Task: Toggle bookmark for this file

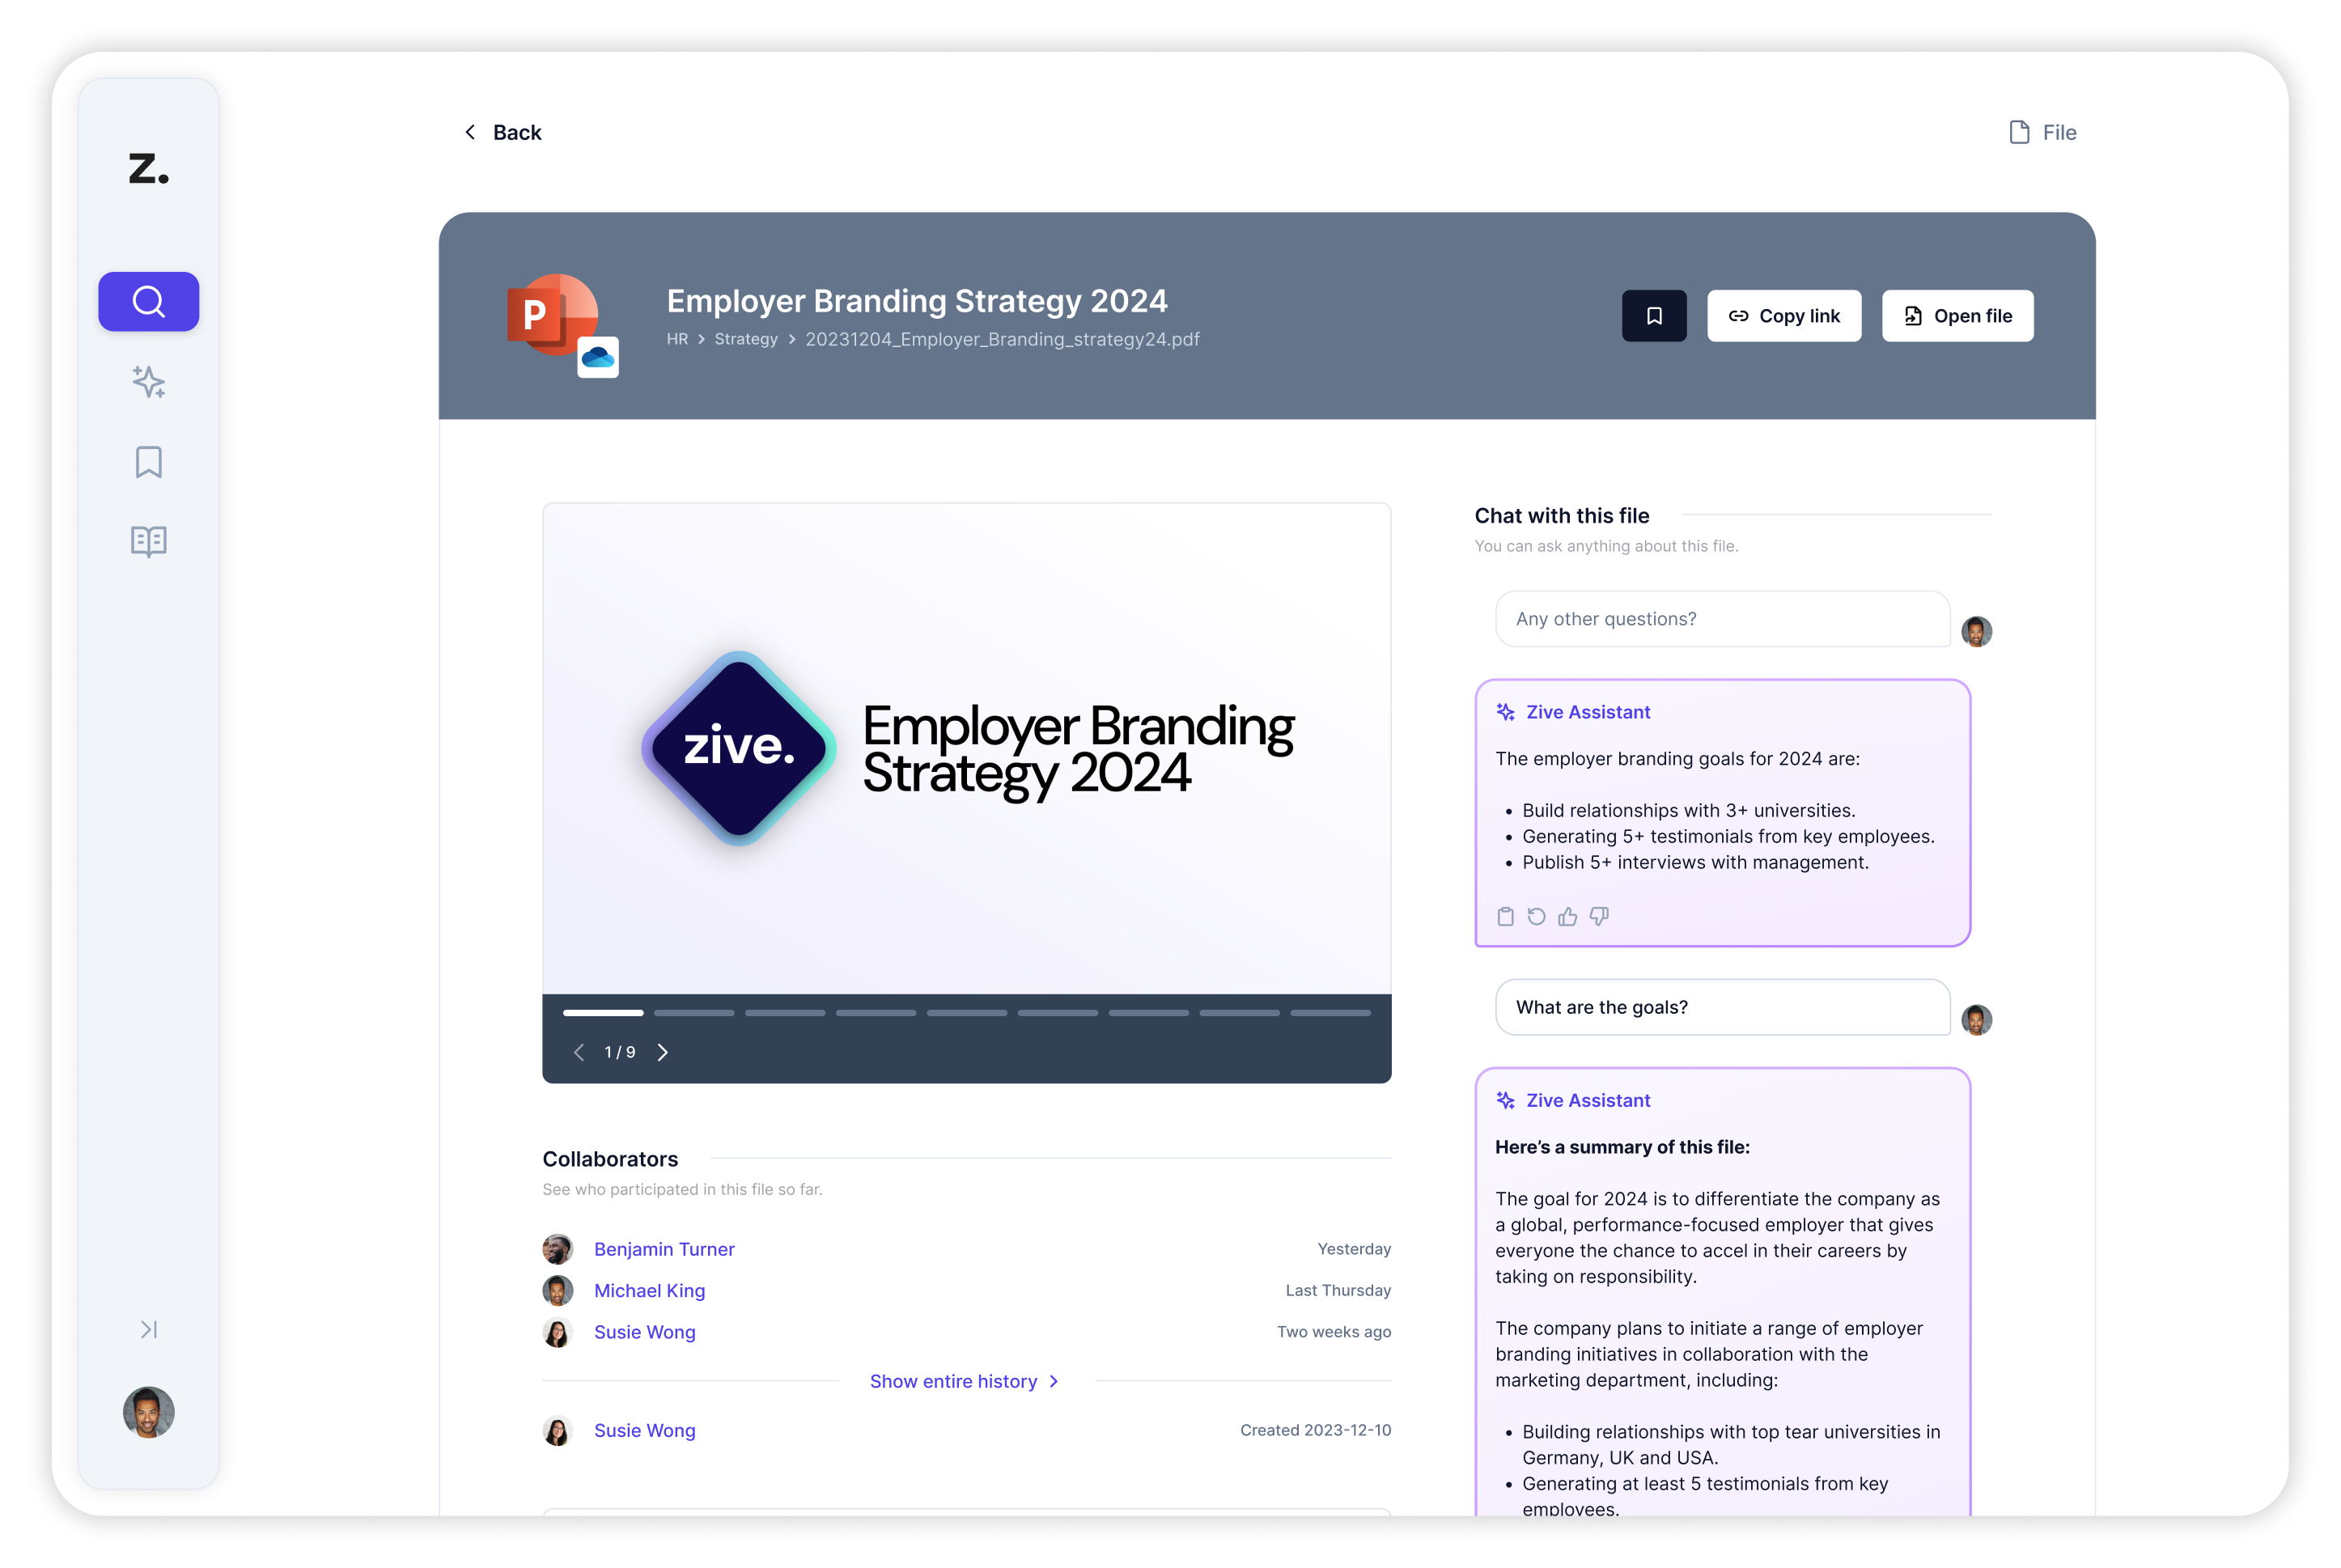Action: 1653,316
